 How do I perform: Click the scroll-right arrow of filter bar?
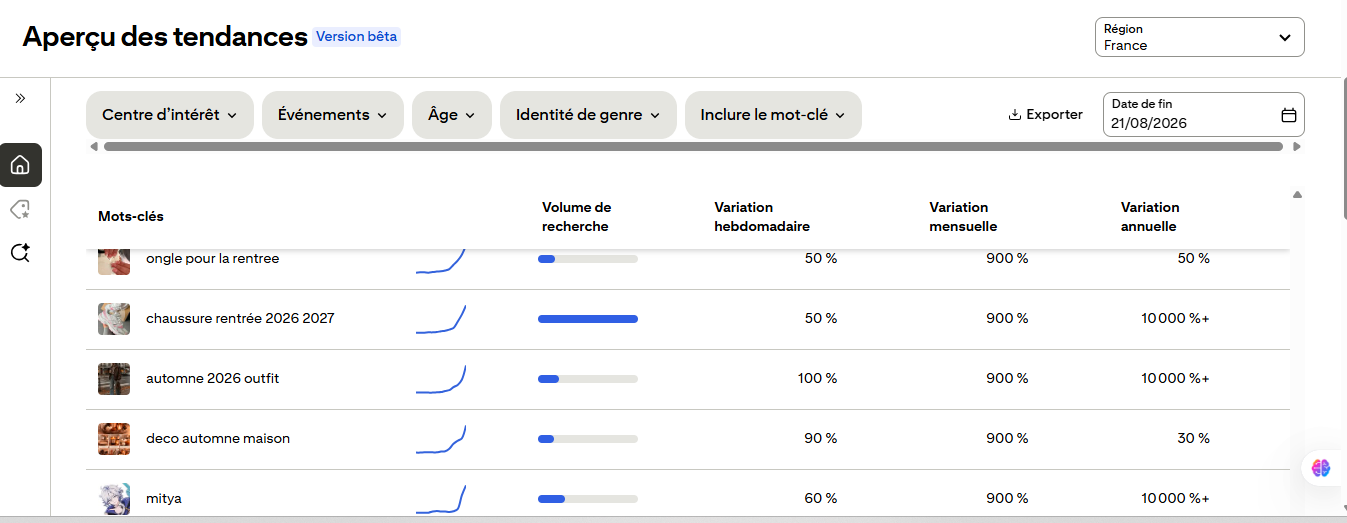[1297, 147]
